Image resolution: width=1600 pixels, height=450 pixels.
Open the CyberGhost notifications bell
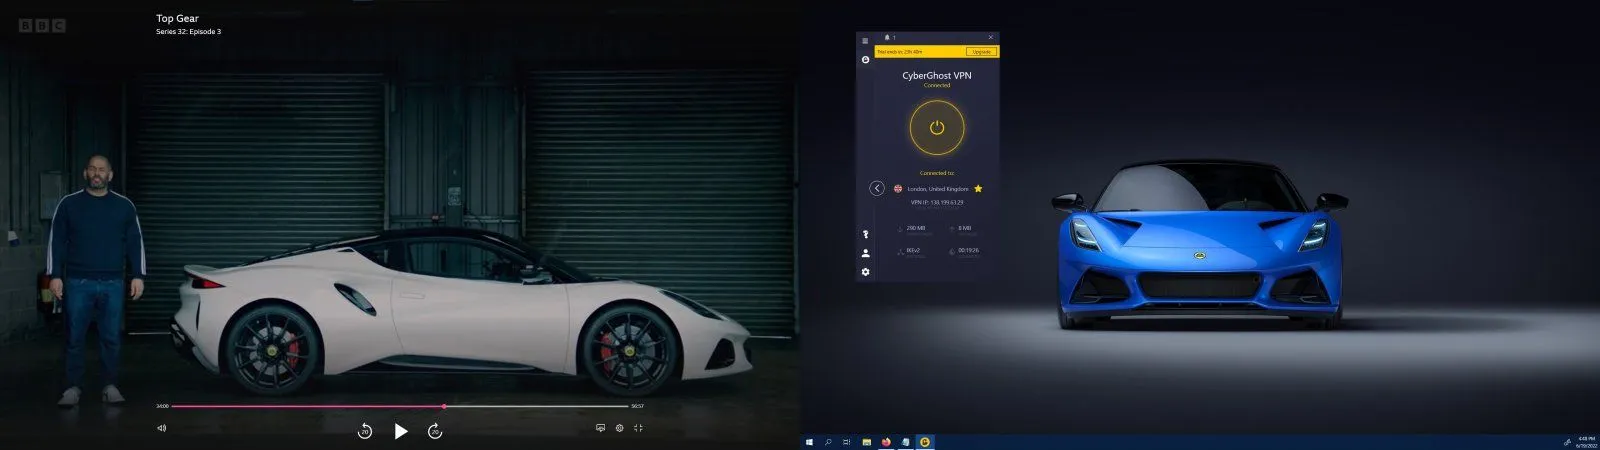[x=887, y=38]
